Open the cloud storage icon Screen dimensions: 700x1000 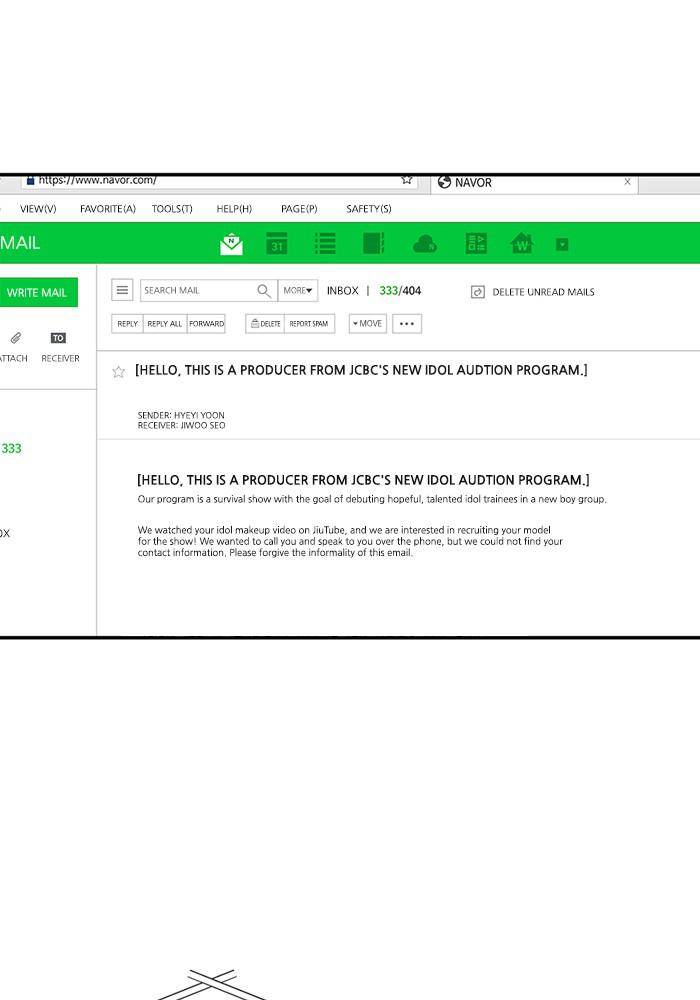click(425, 244)
